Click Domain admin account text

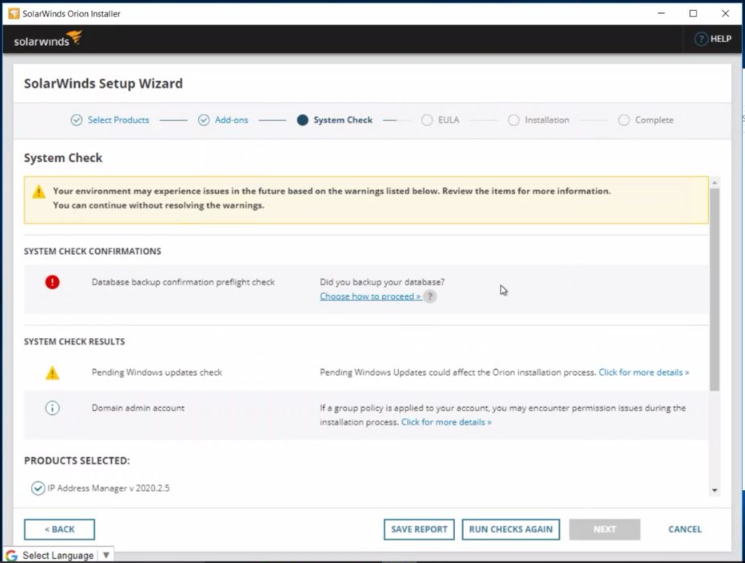click(138, 408)
